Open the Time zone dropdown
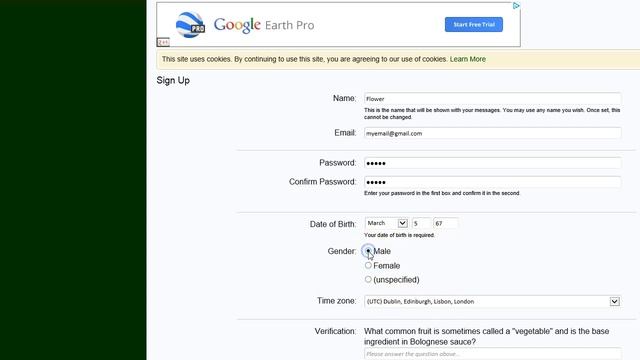 pyautogui.click(x=492, y=301)
